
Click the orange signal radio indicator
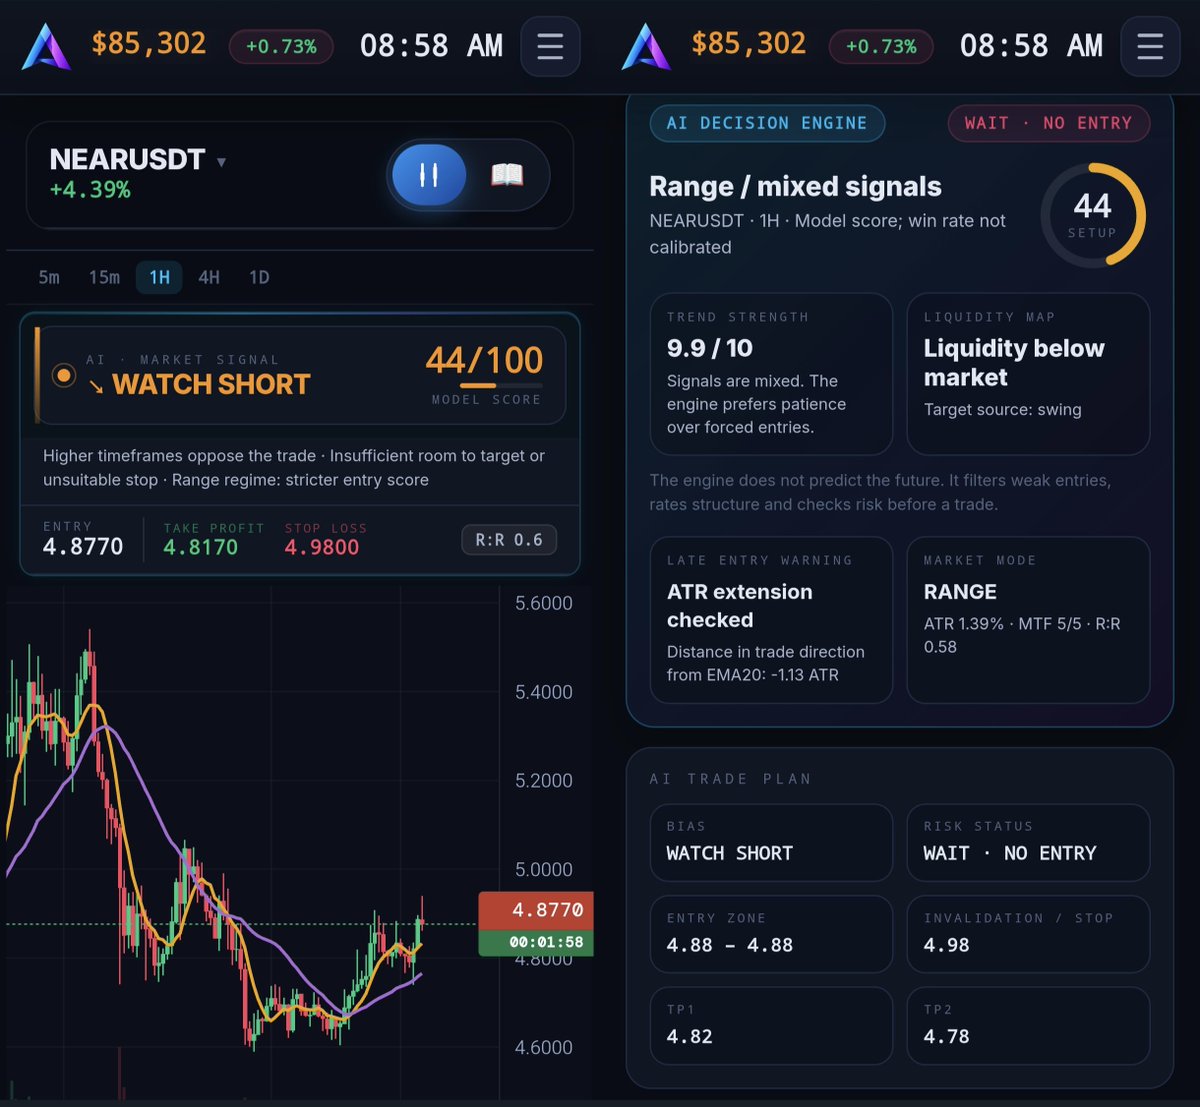click(x=63, y=375)
